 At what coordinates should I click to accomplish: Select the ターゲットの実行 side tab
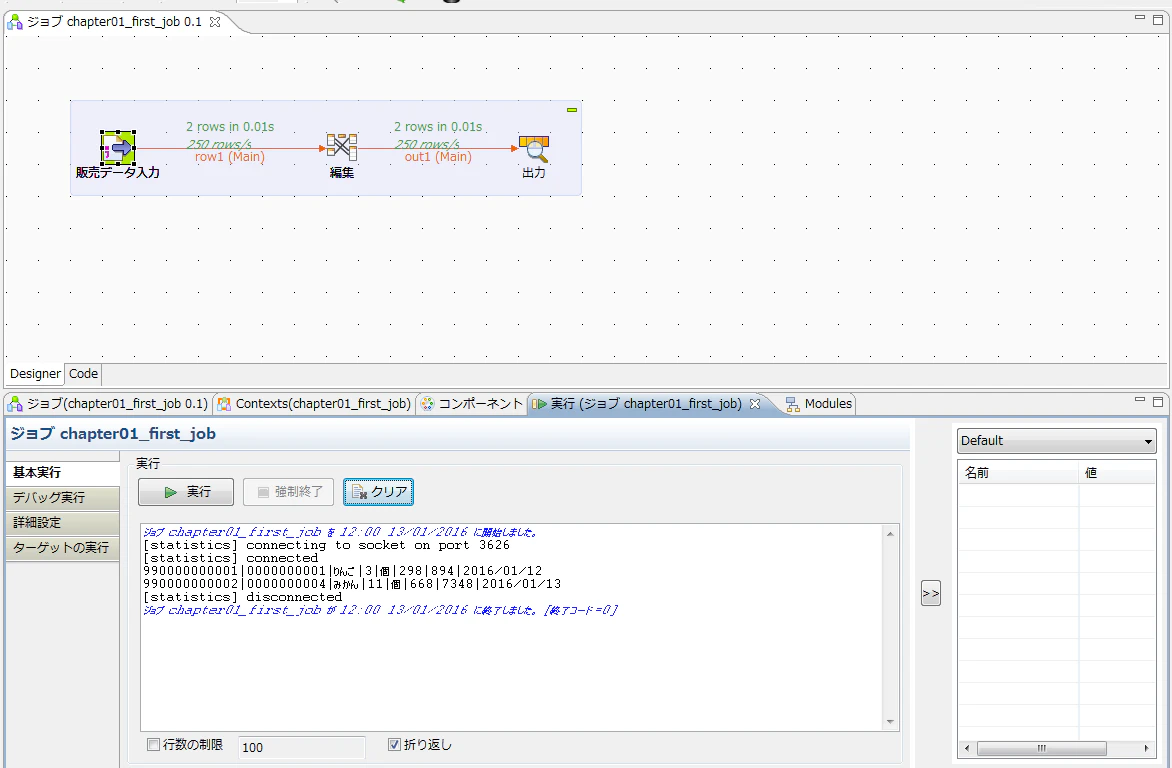point(62,547)
